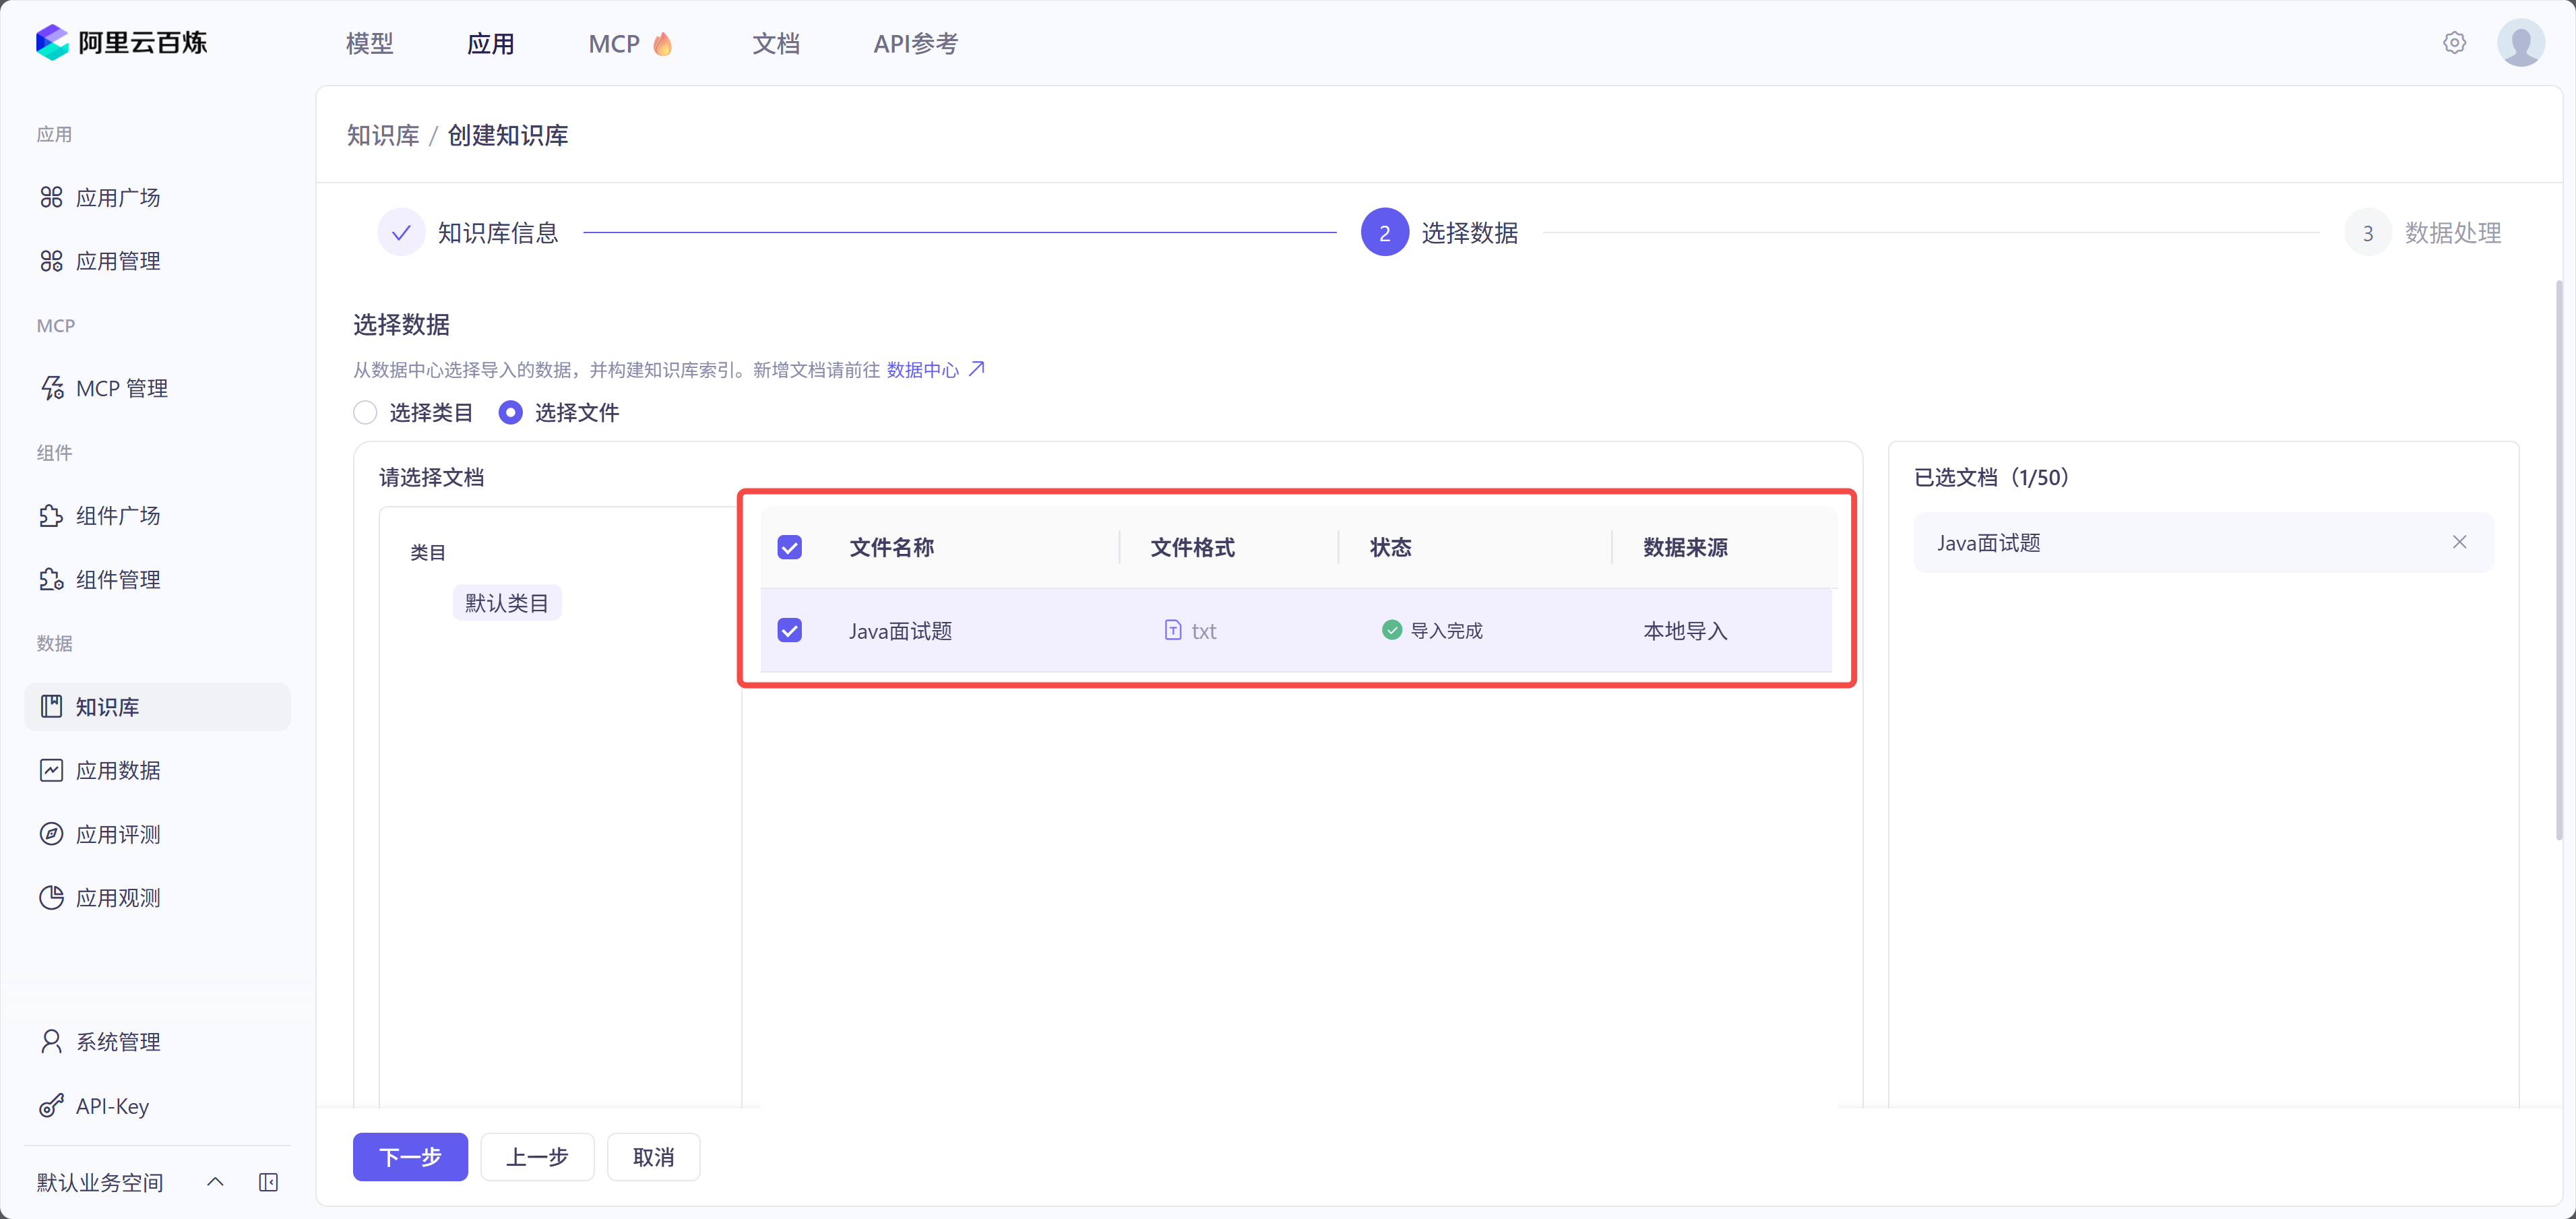Screen dimensions: 2576x1219
Task: Open 应用观测 in the sidebar
Action: [x=118, y=898]
